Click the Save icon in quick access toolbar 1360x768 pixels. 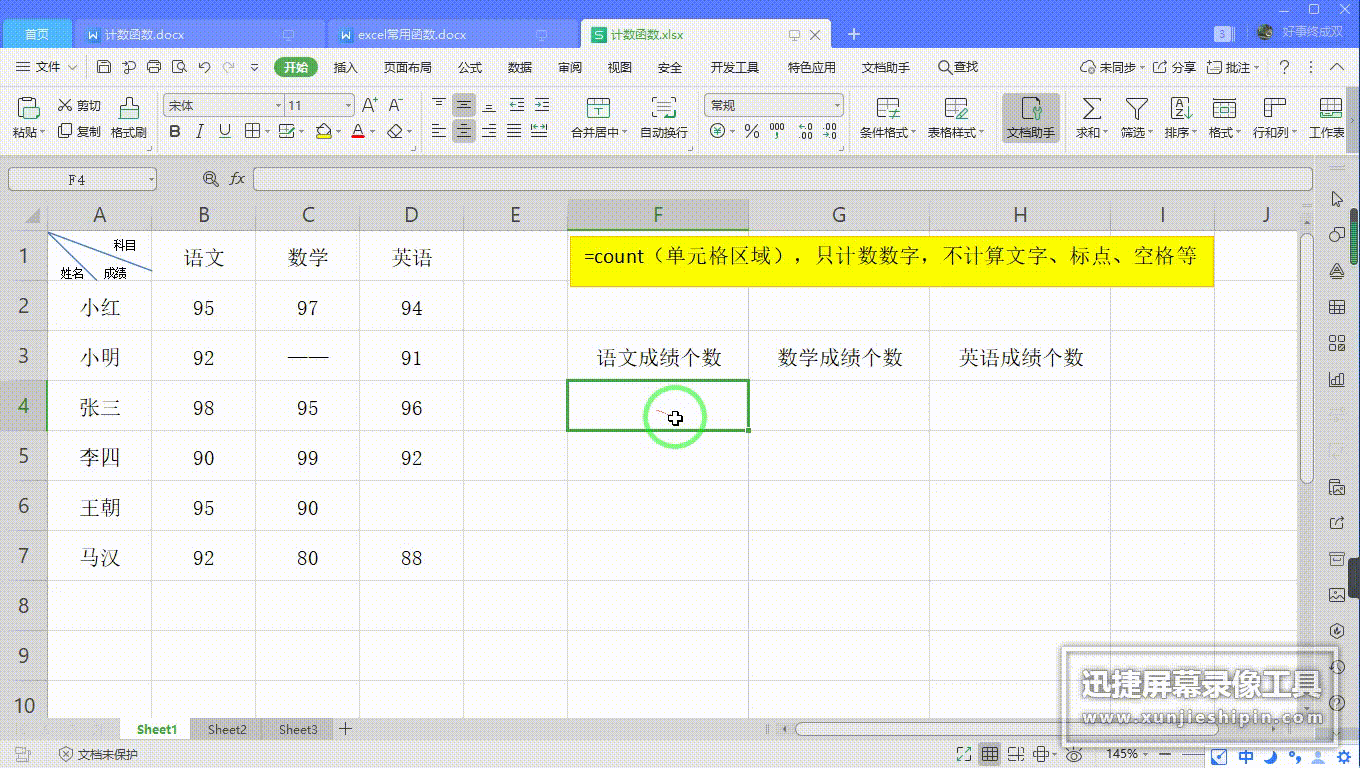104,67
